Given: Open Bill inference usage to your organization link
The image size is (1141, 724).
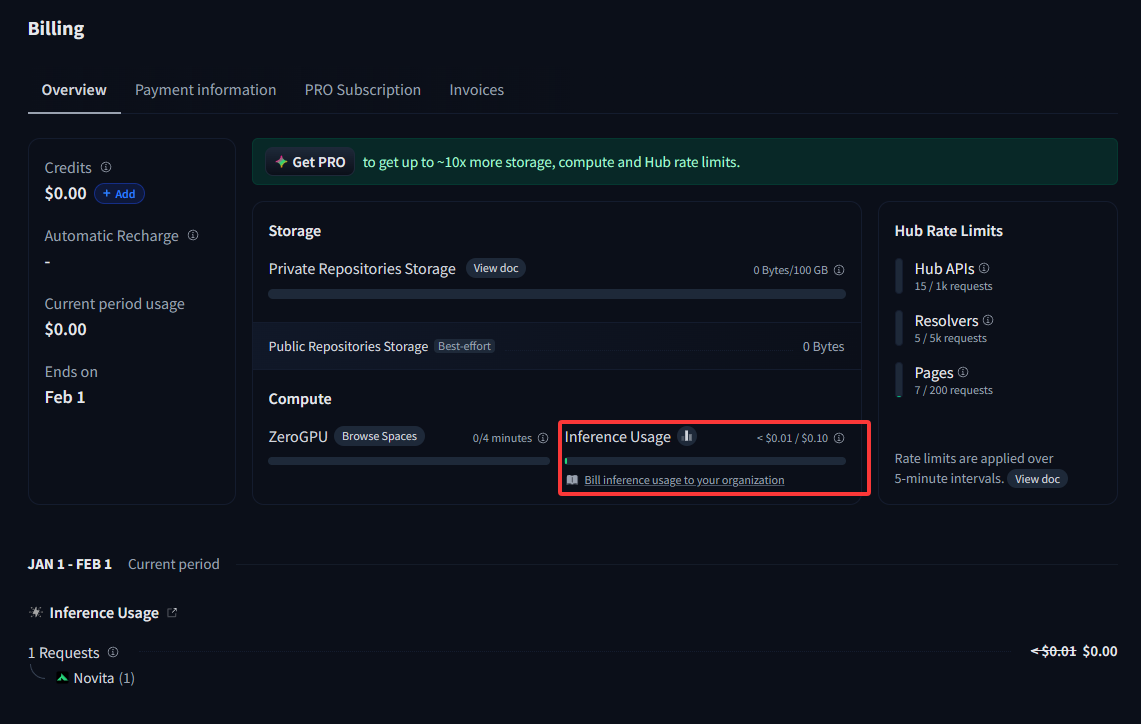Looking at the screenshot, I should click(684, 480).
